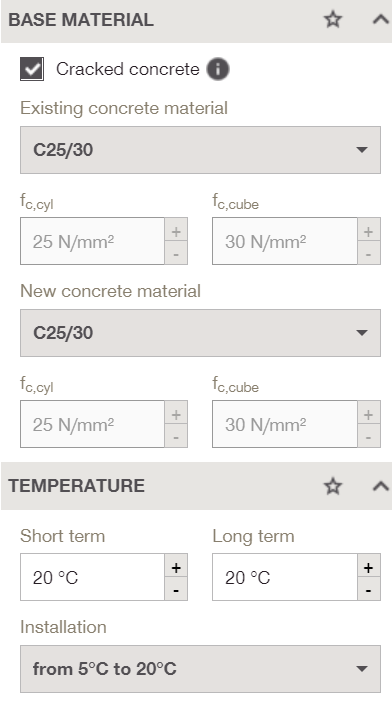
Task: Collapse the Base Material section chevron
Action: click(380, 20)
